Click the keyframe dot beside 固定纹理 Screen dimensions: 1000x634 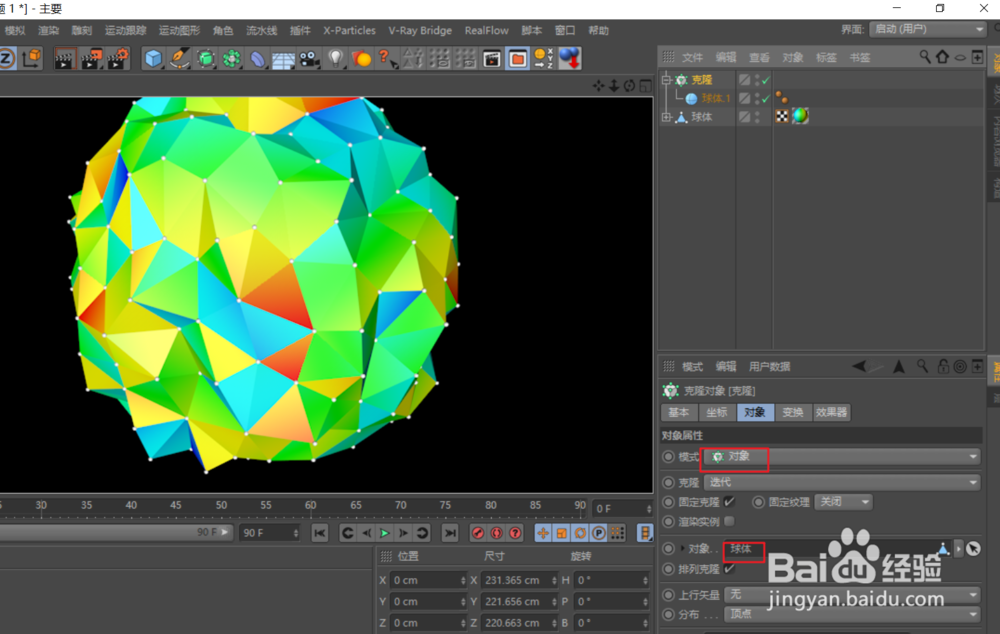coord(758,502)
